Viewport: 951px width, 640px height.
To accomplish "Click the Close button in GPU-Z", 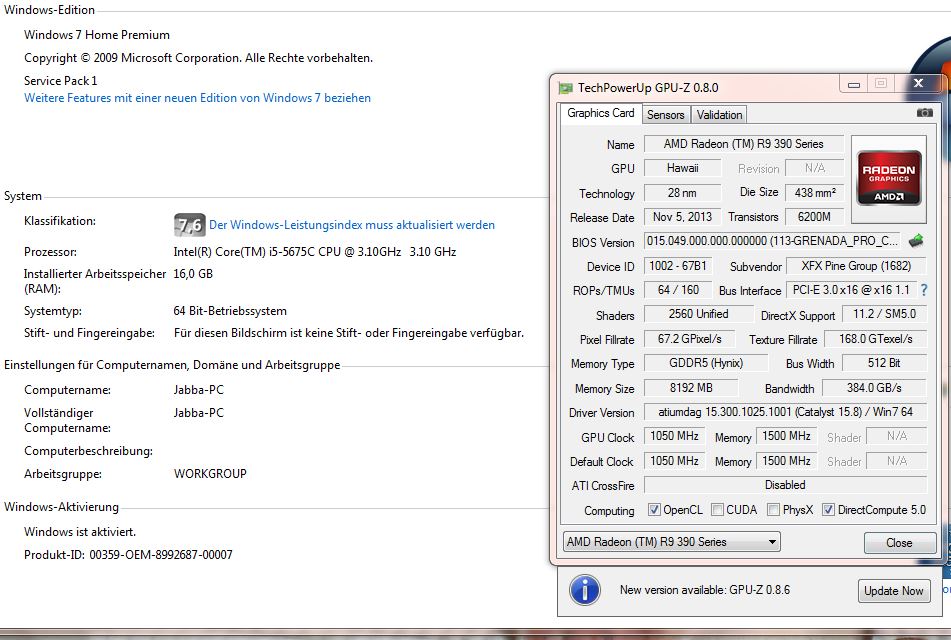I will (x=899, y=542).
